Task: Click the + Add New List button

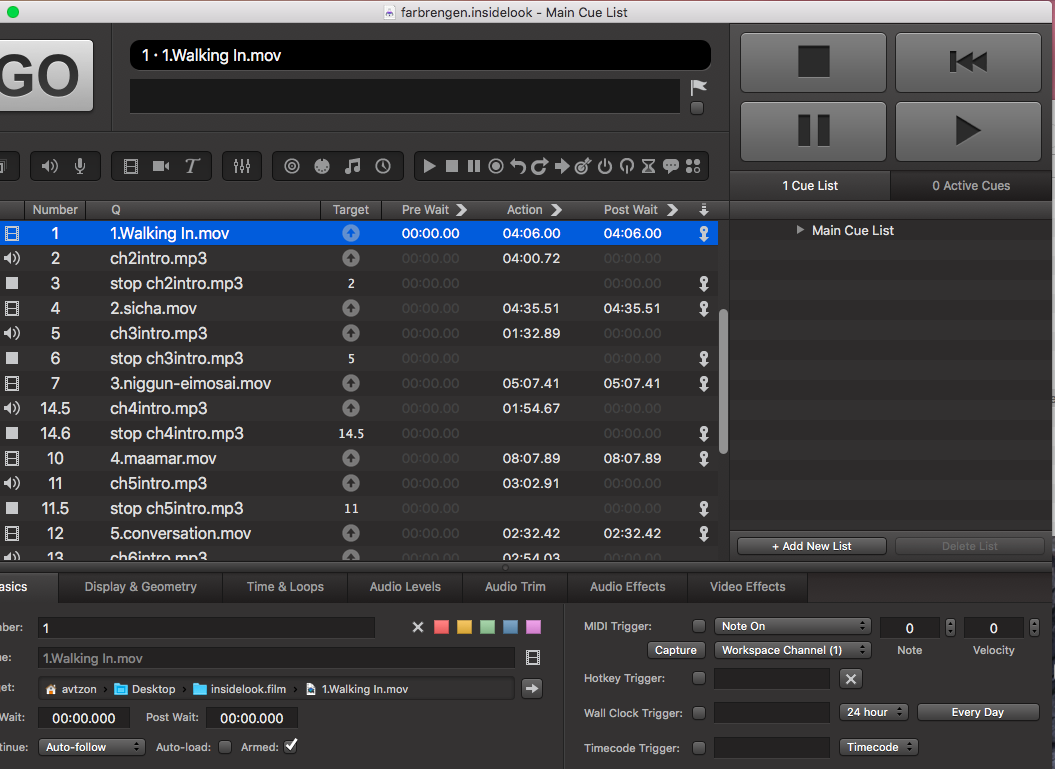Action: pos(811,546)
